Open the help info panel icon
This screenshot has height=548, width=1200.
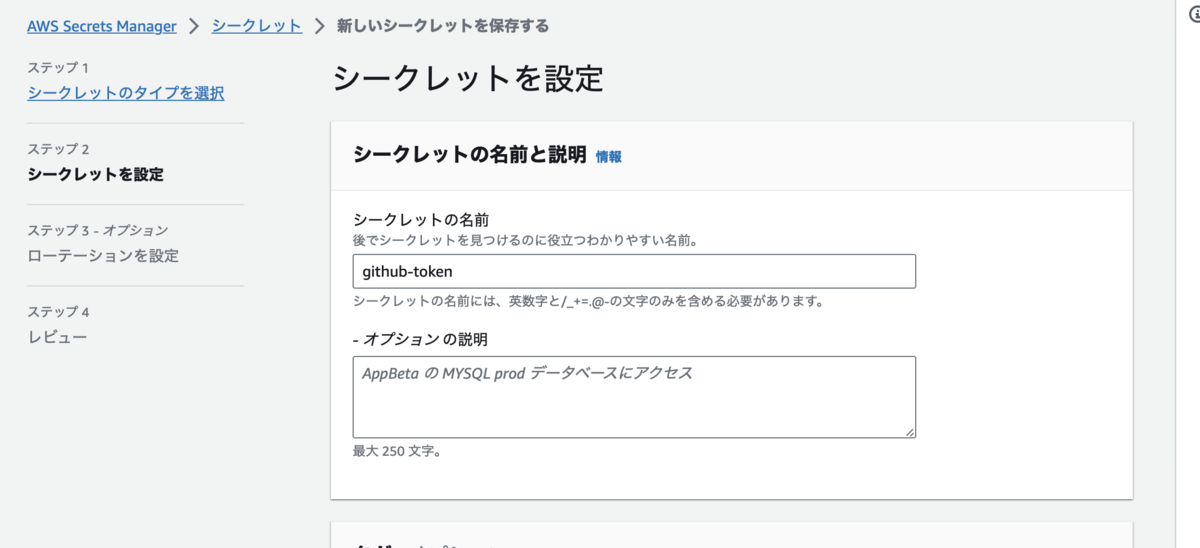coord(1194,16)
